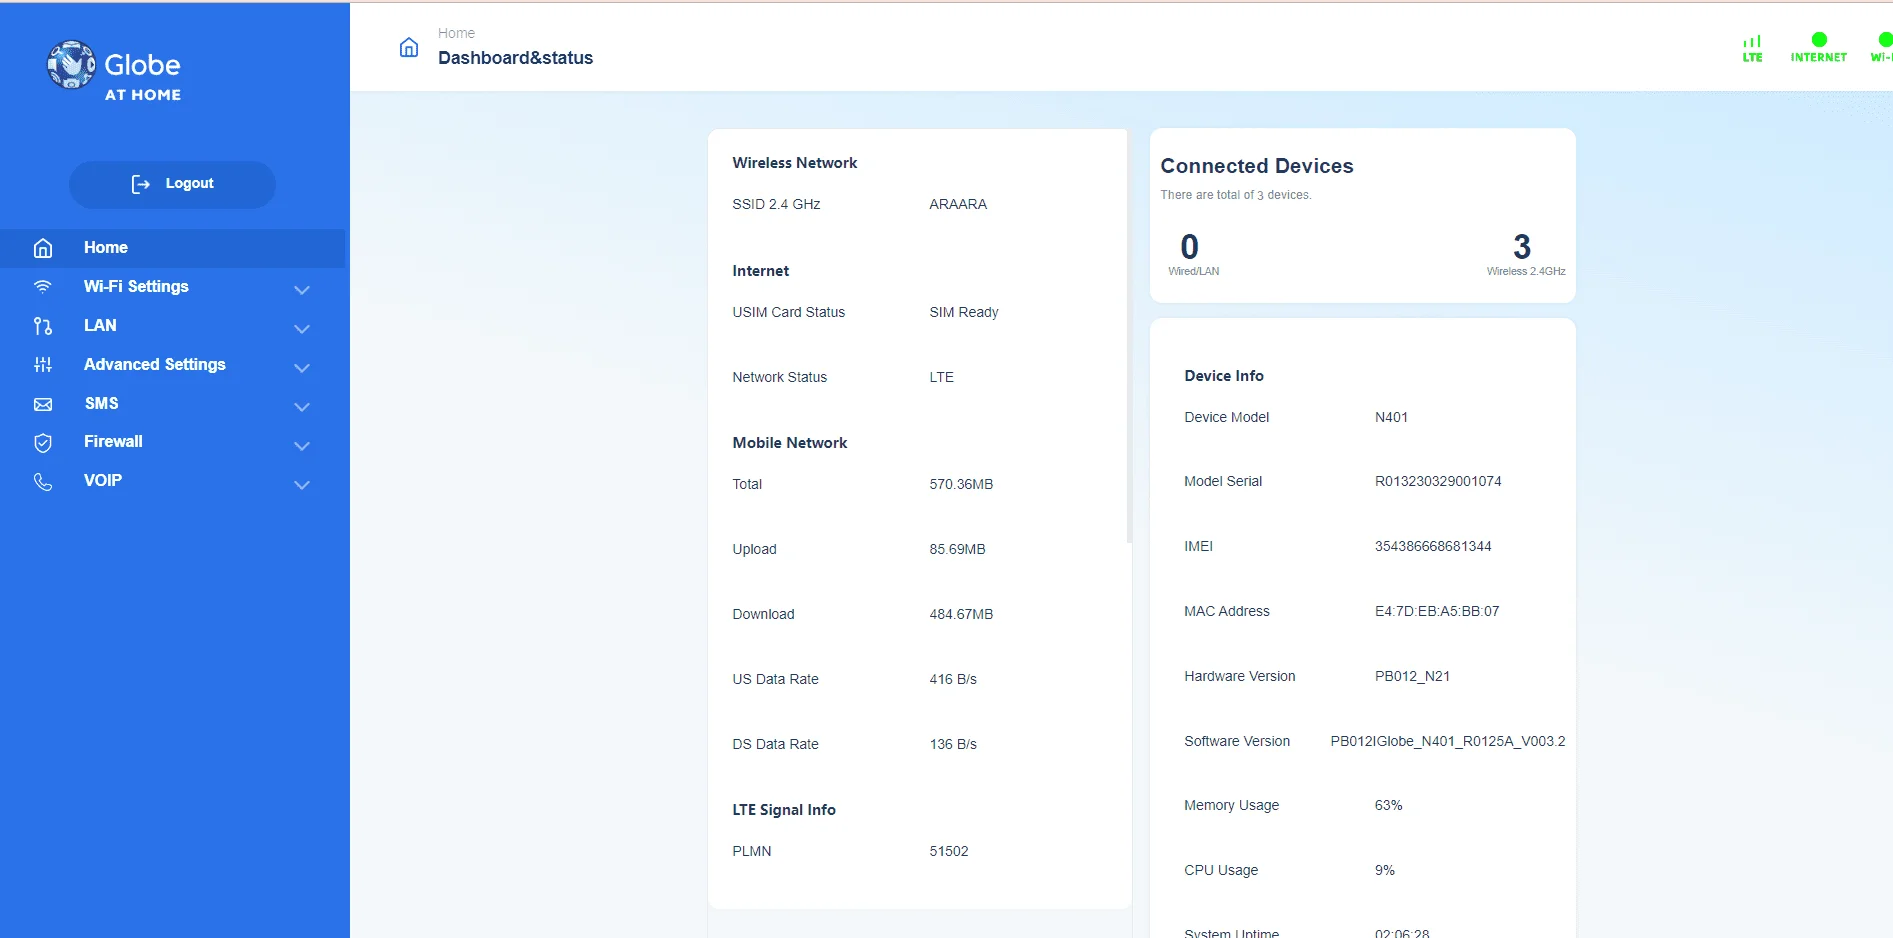Click the LAN network icon
Image resolution: width=1893 pixels, height=938 pixels.
click(43, 326)
